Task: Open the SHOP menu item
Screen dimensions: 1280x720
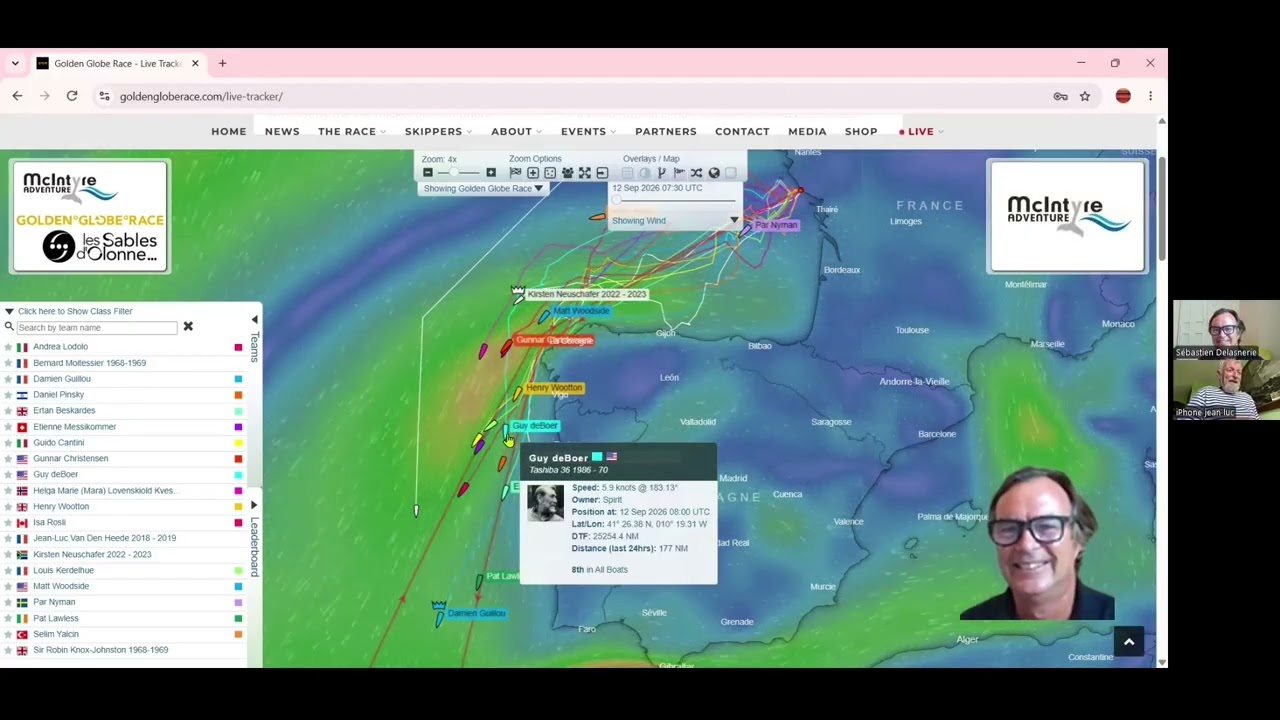Action: coord(861,132)
